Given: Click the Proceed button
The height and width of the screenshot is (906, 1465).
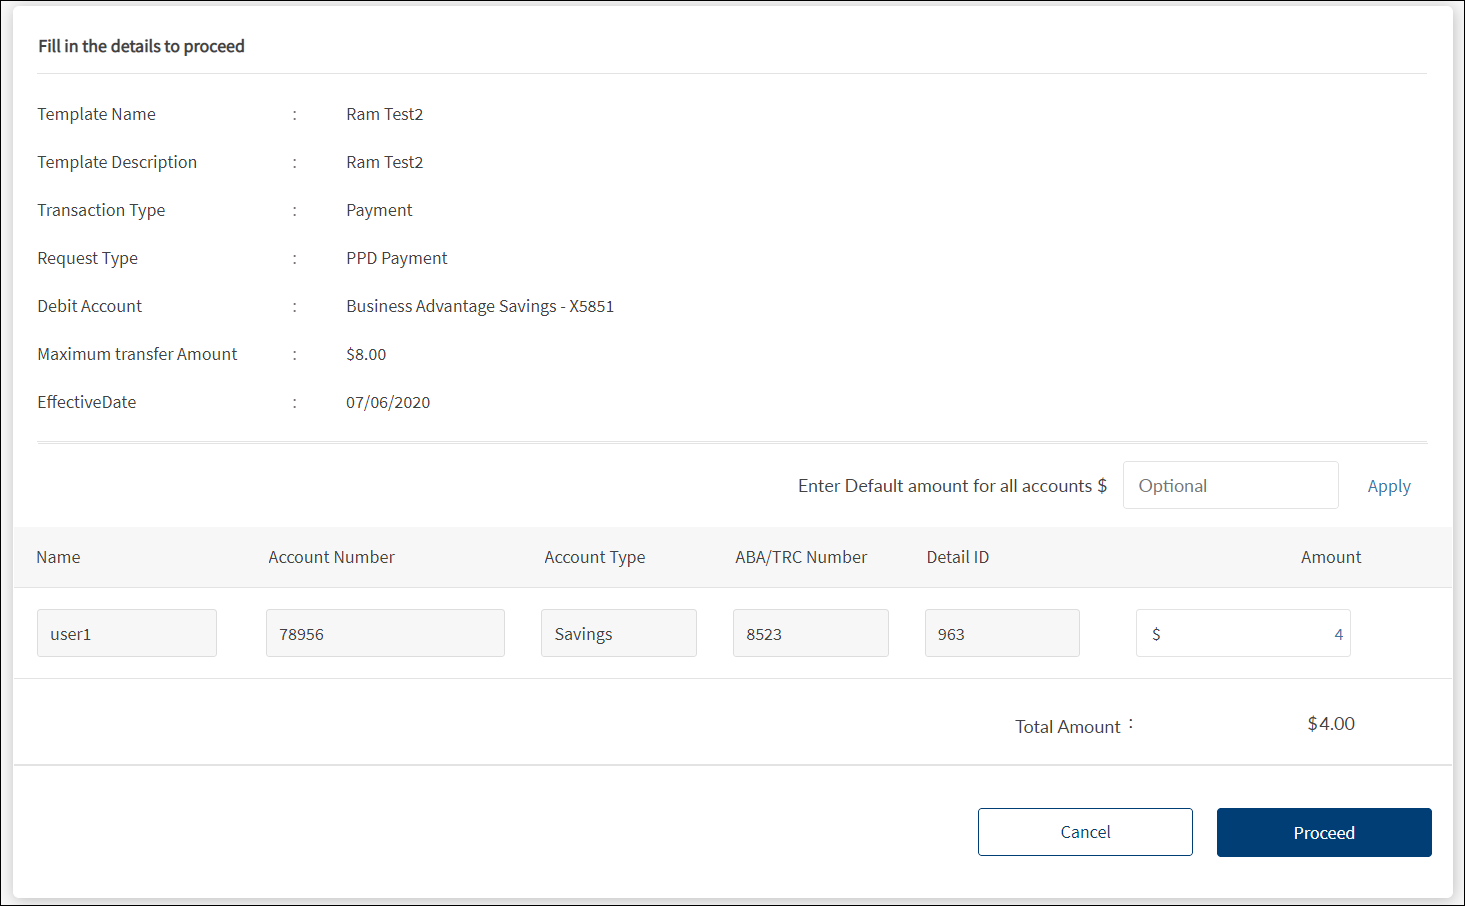Looking at the screenshot, I should click(1323, 832).
